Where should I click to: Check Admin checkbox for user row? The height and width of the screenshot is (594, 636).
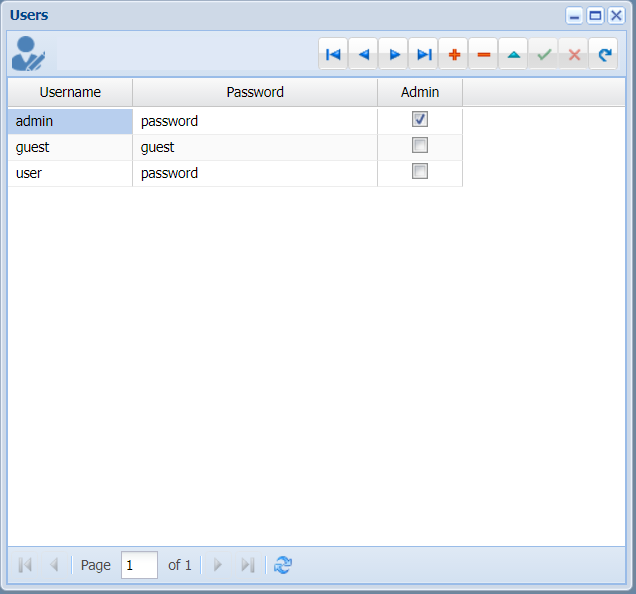pos(420,172)
